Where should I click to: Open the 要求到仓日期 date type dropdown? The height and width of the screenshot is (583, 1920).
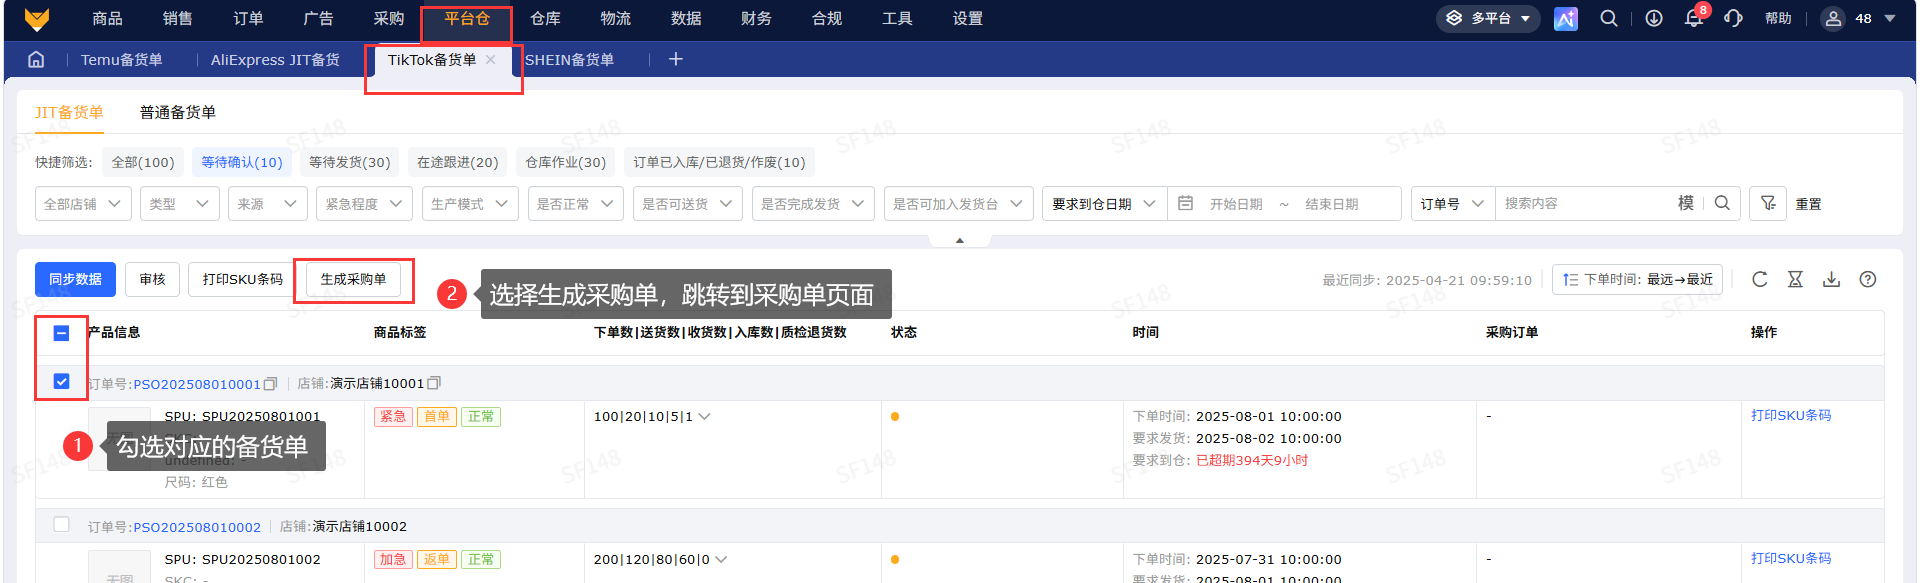tap(1105, 203)
